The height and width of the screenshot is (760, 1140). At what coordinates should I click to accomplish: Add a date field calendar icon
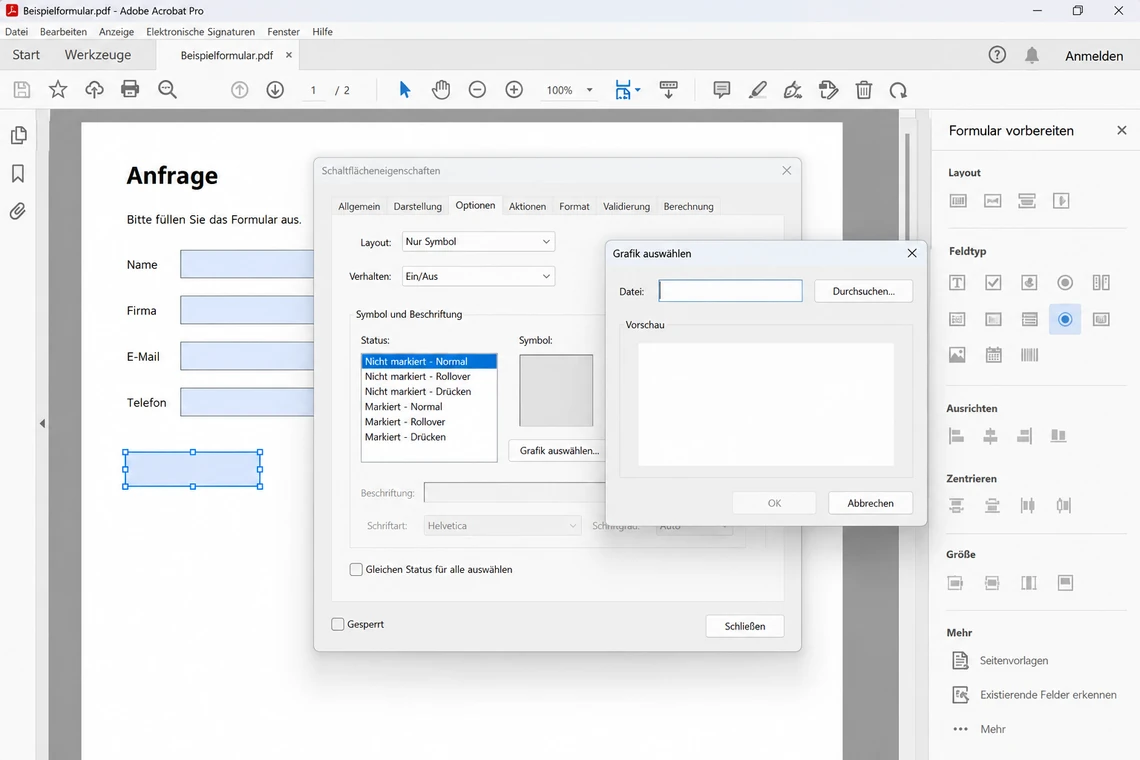pos(993,355)
